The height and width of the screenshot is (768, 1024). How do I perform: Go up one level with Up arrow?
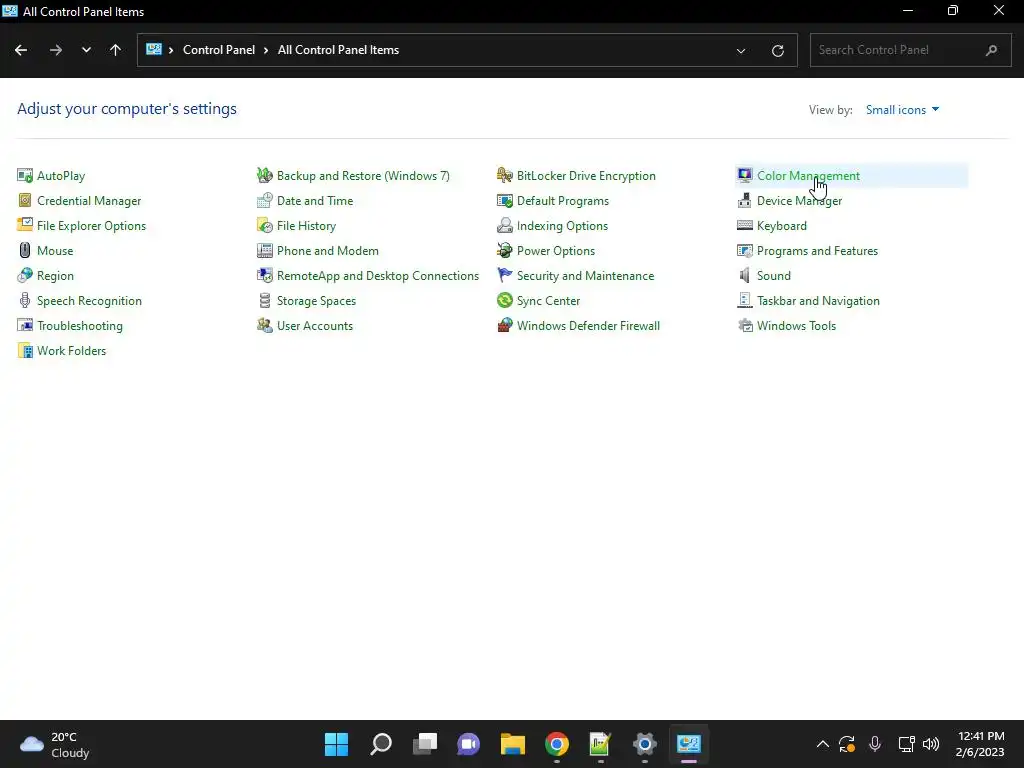[115, 50]
